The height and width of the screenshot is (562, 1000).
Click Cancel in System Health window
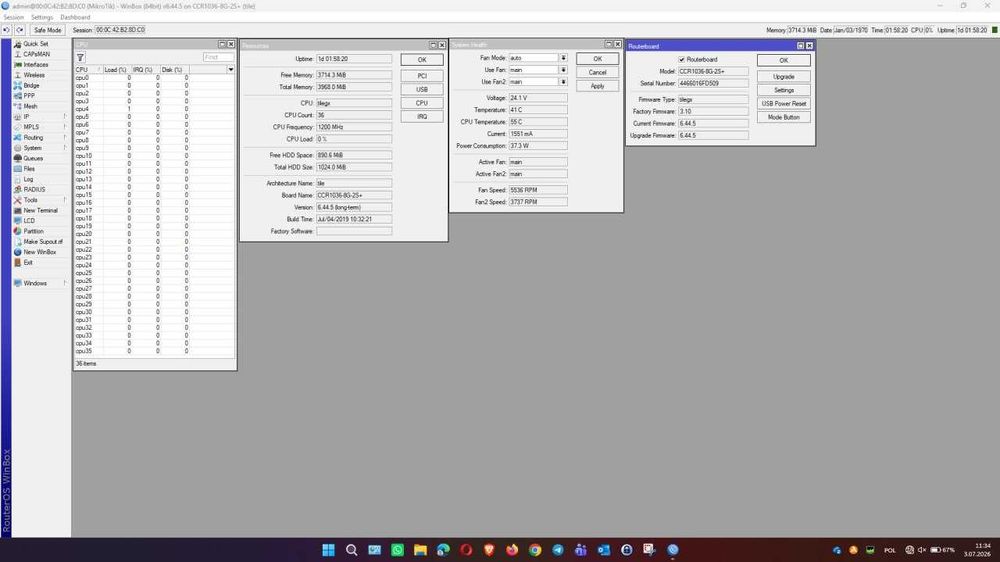point(597,73)
